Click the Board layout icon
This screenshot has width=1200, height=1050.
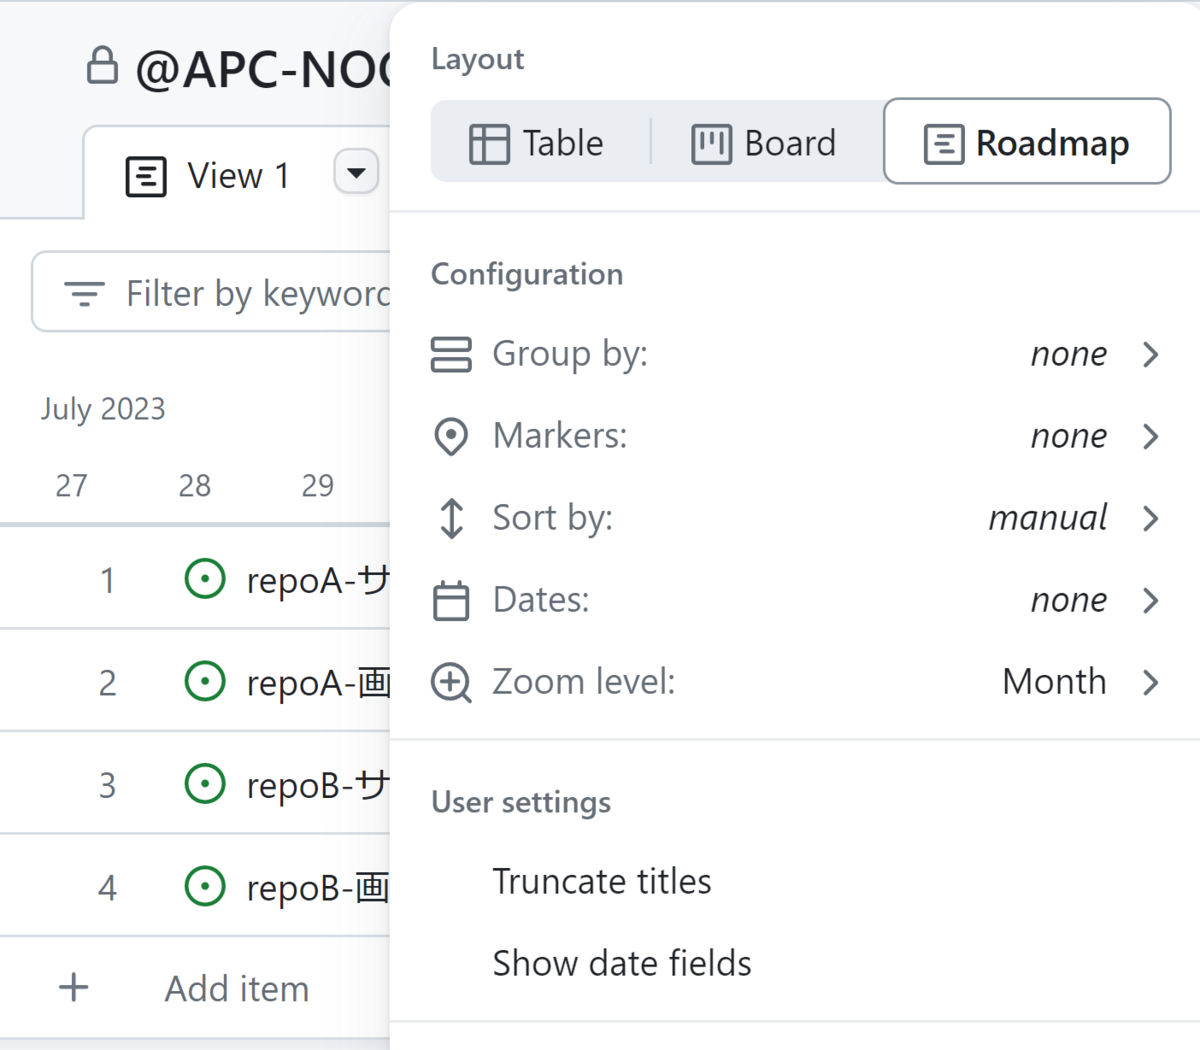[711, 144]
